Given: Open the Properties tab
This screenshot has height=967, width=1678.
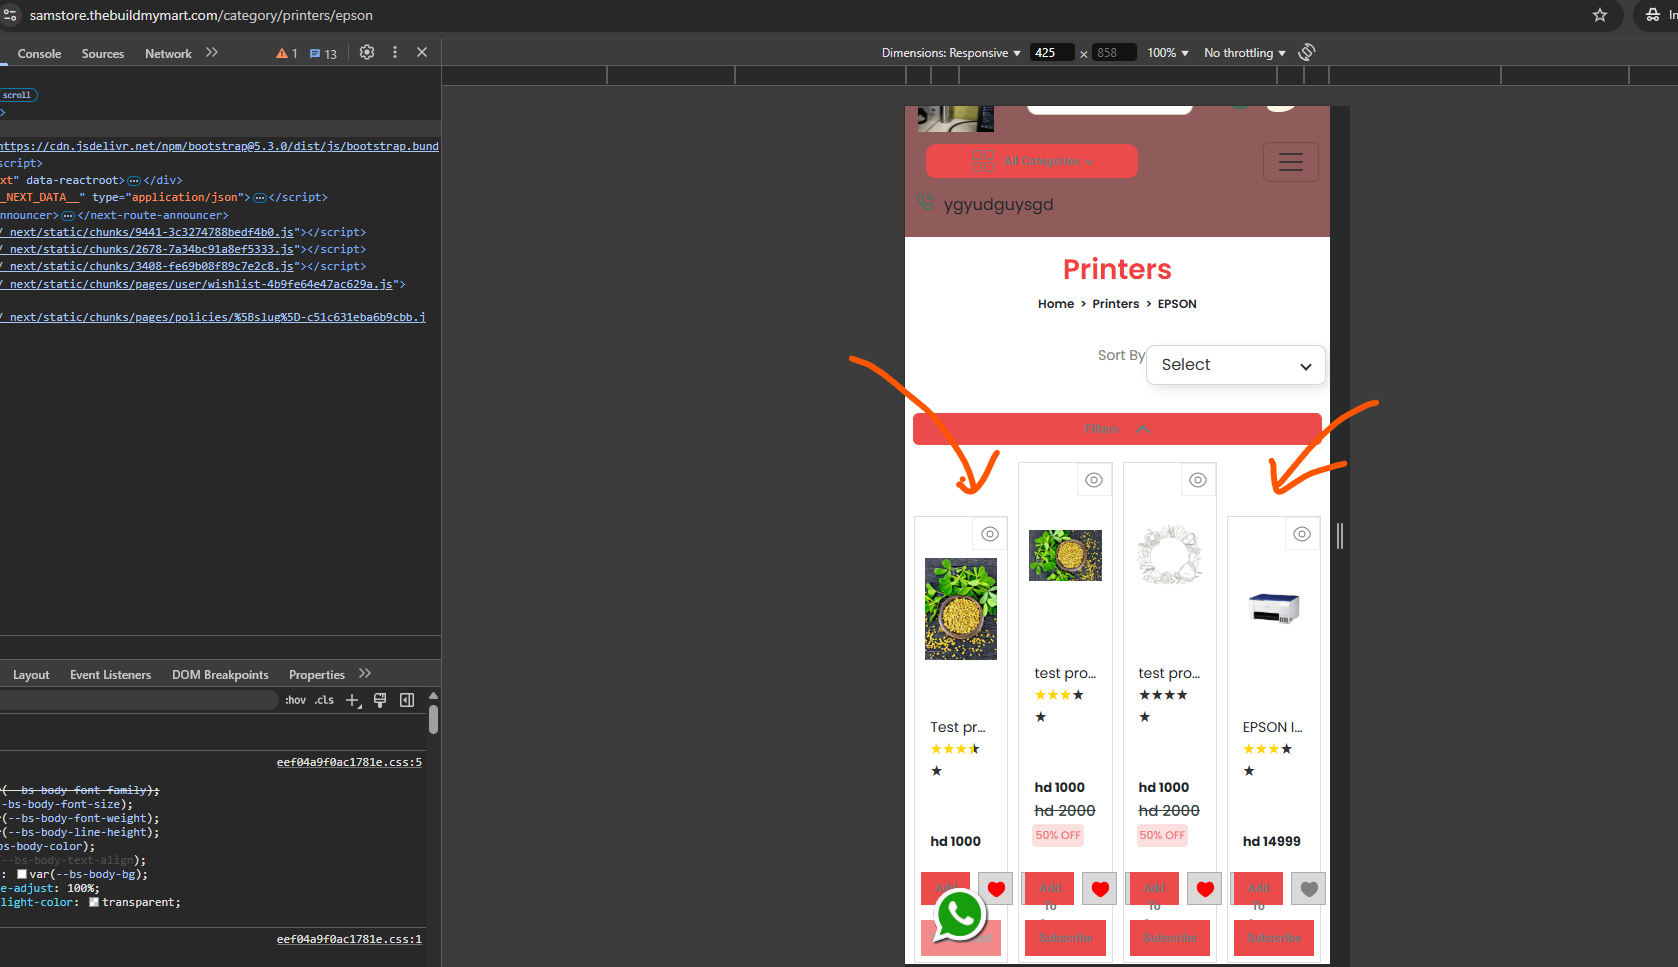Looking at the screenshot, I should point(317,675).
